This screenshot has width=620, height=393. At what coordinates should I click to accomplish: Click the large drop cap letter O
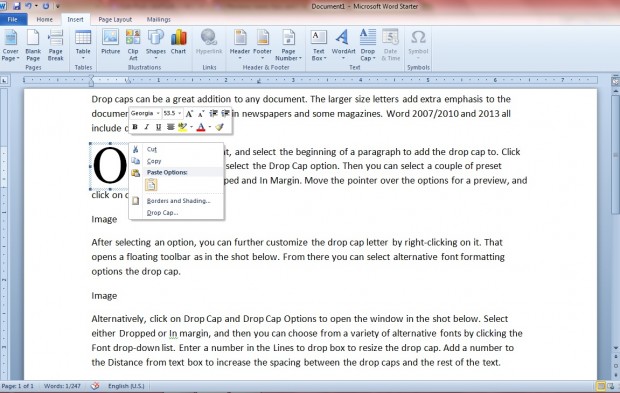(110, 166)
